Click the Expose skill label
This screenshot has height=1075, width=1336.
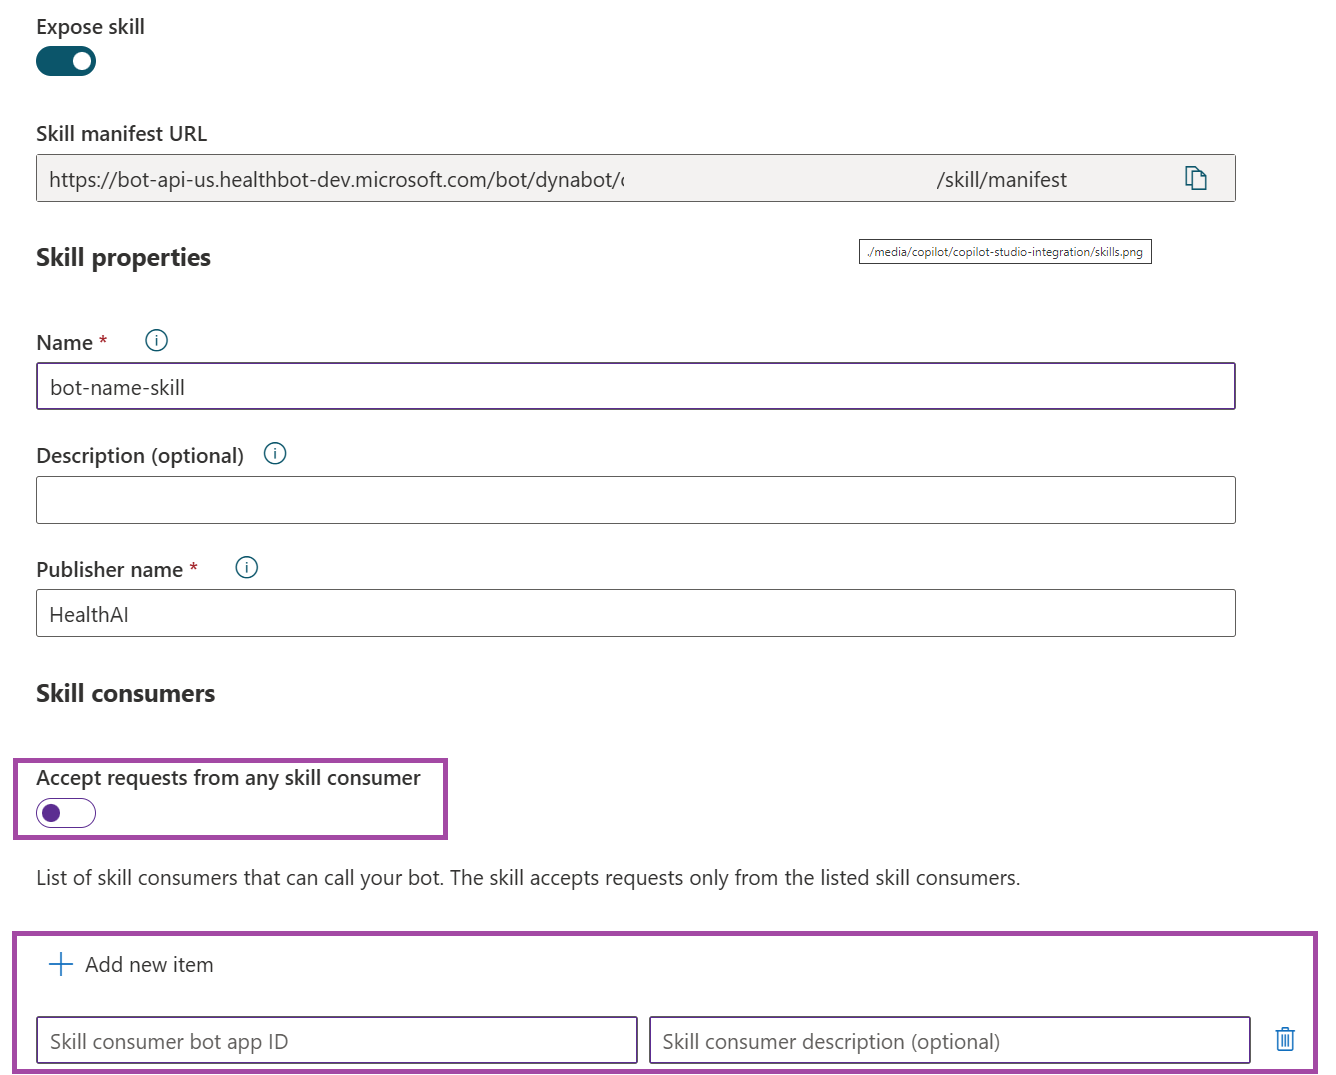[x=90, y=26]
